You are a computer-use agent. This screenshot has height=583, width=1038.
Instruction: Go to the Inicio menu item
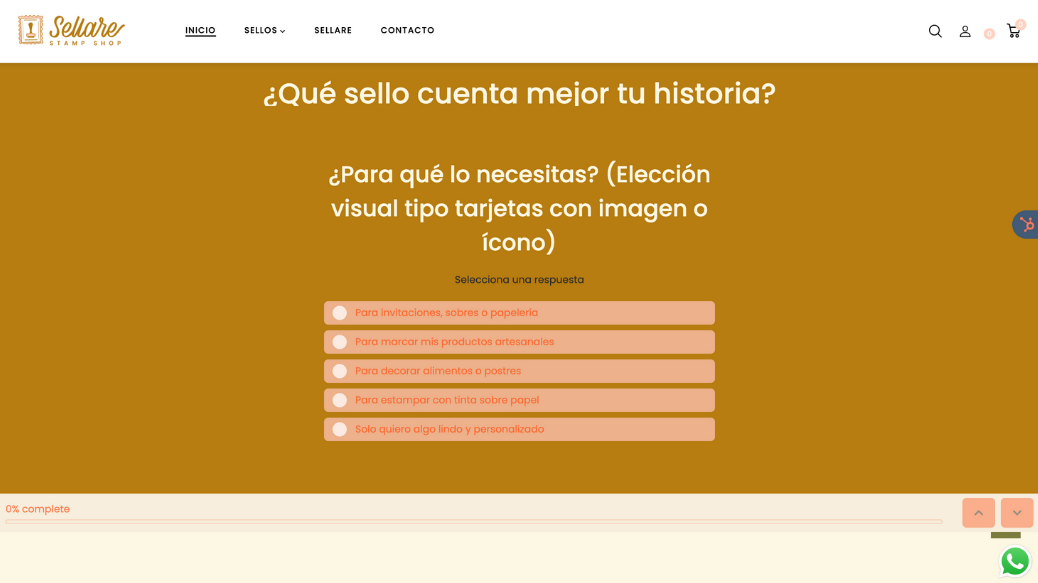(200, 31)
